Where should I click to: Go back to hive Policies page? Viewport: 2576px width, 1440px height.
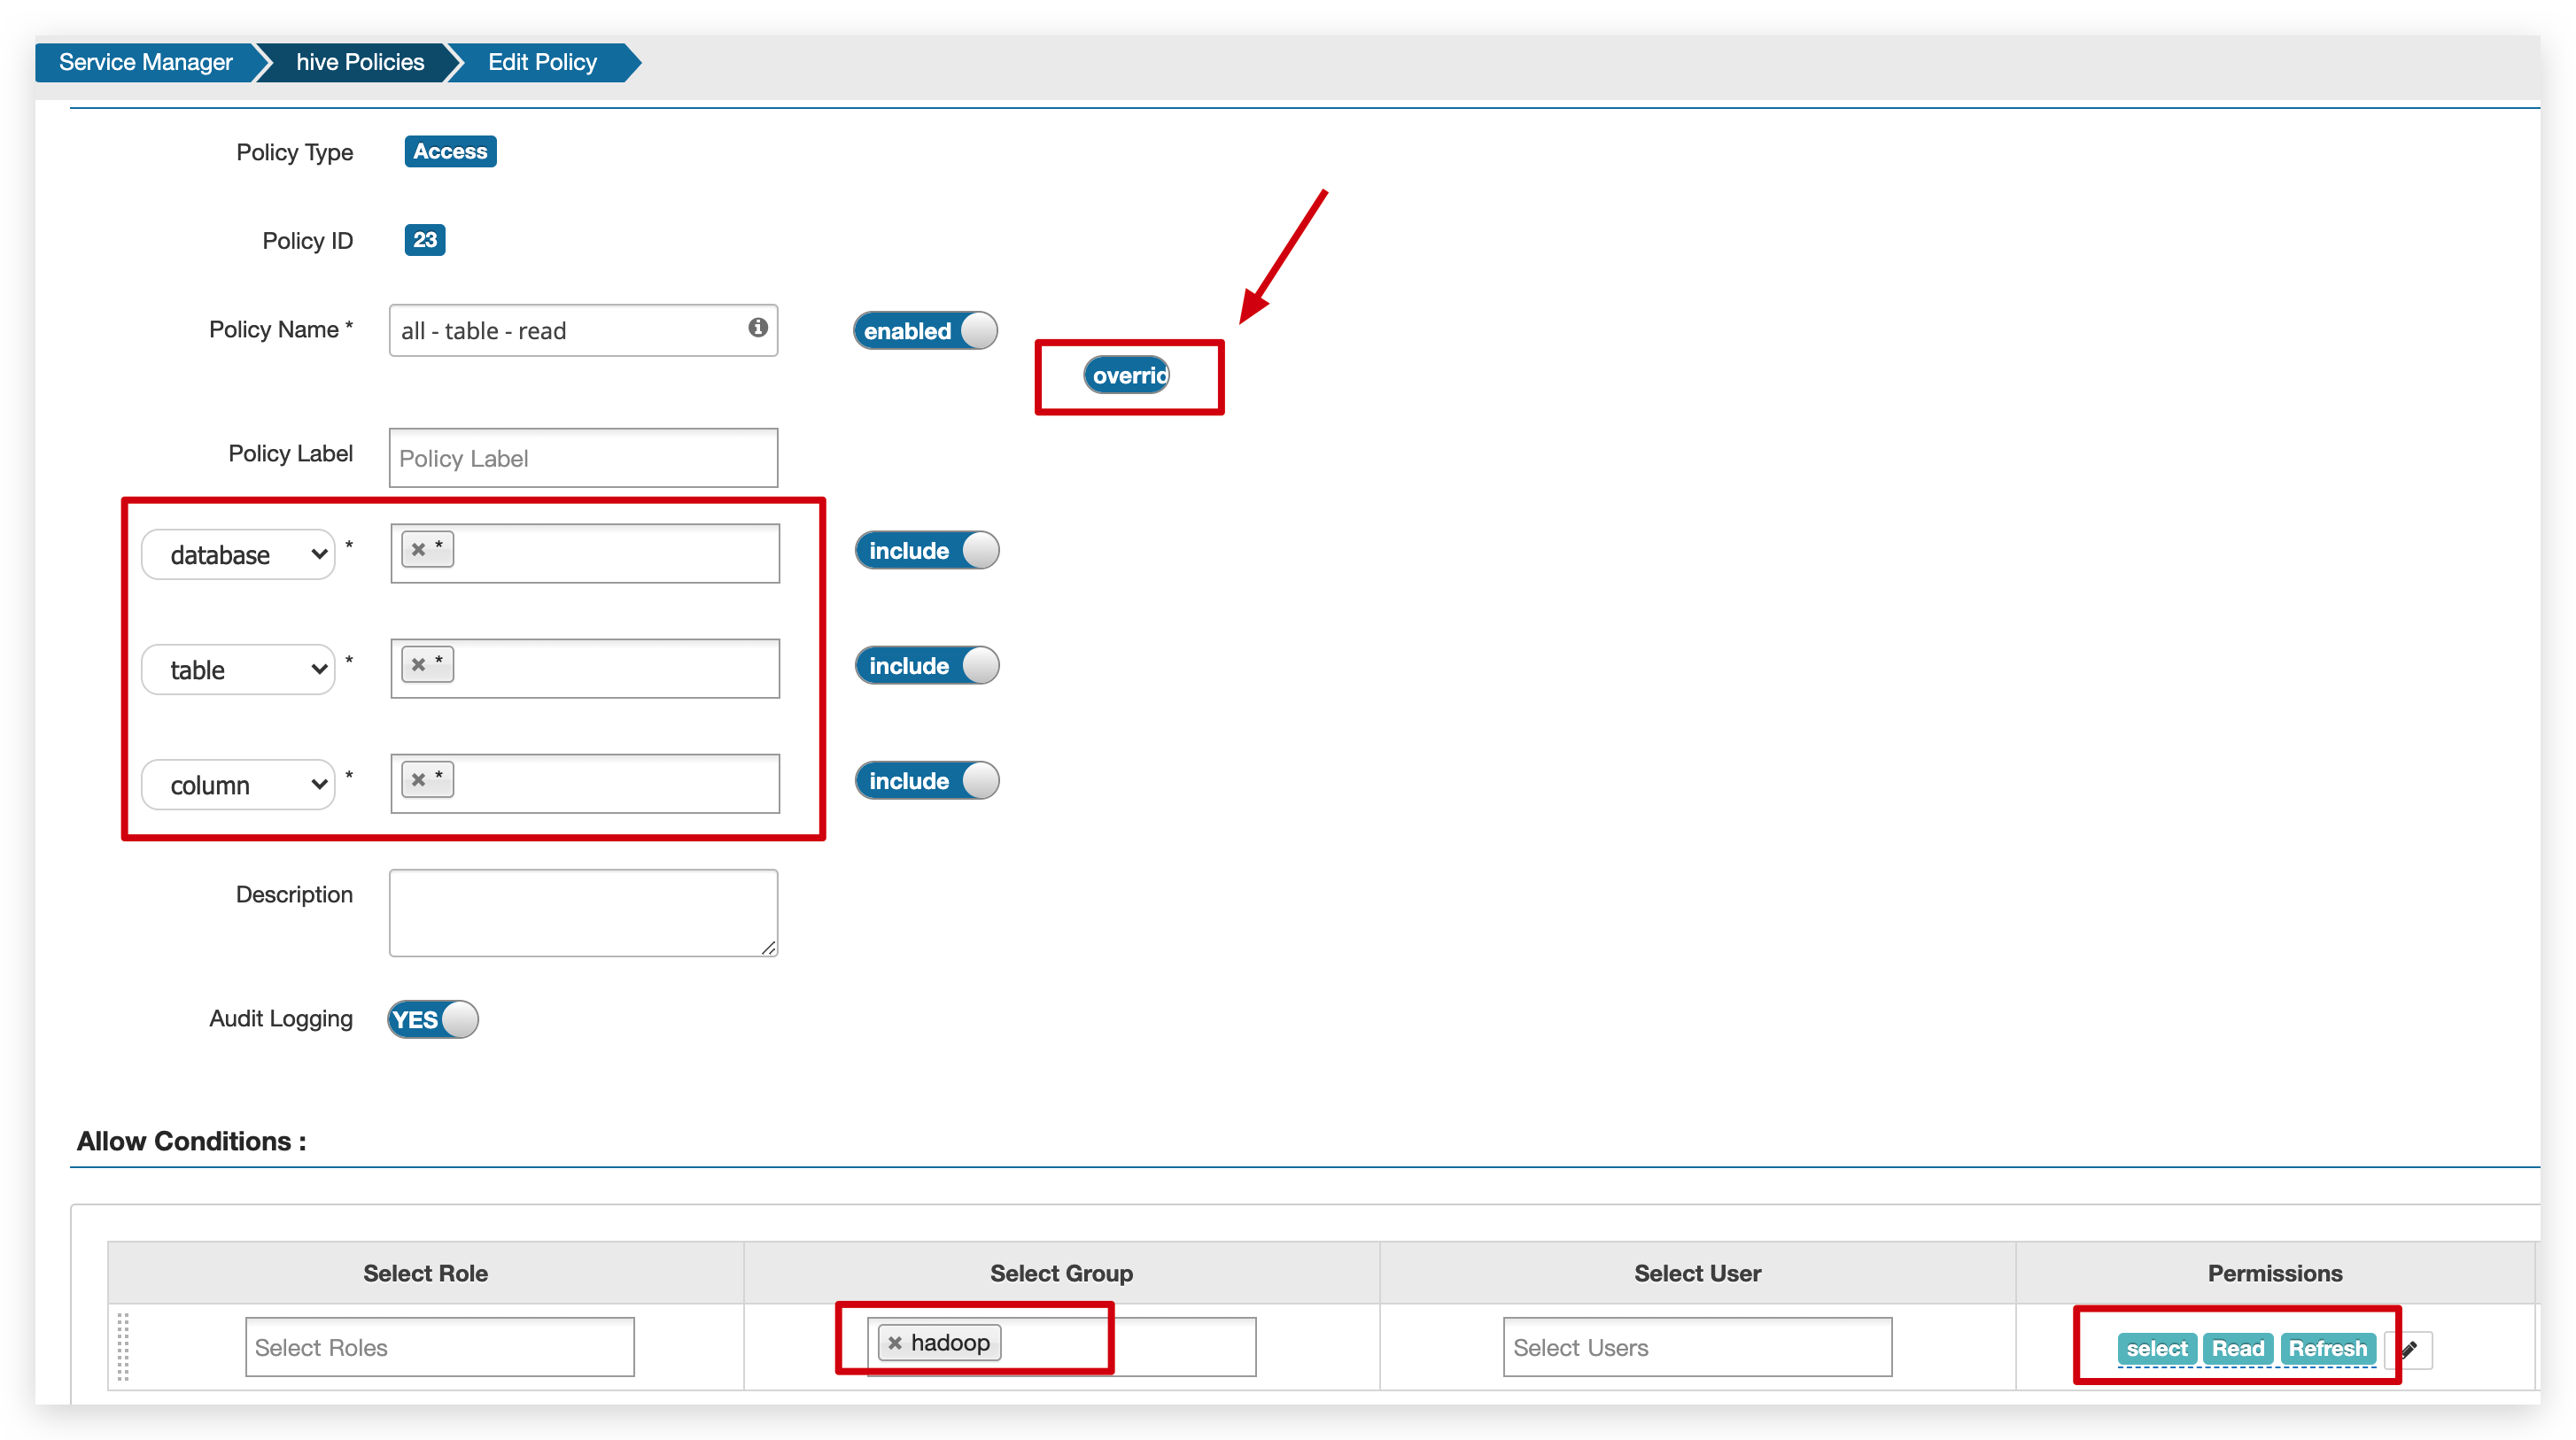(x=358, y=62)
